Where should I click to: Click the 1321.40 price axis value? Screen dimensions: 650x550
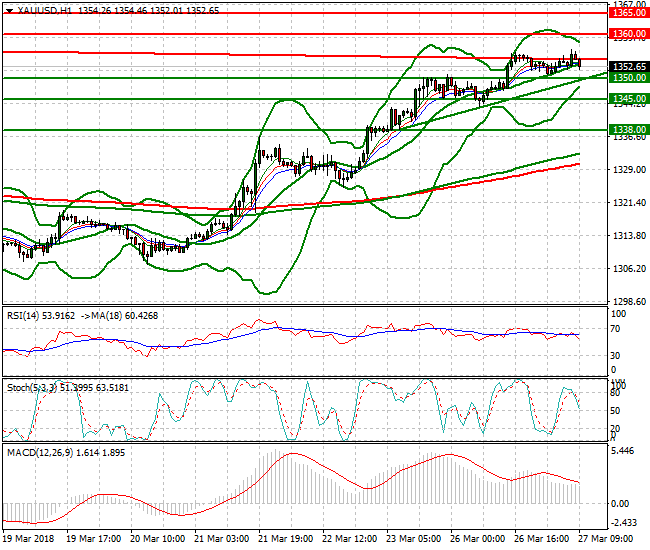click(629, 203)
